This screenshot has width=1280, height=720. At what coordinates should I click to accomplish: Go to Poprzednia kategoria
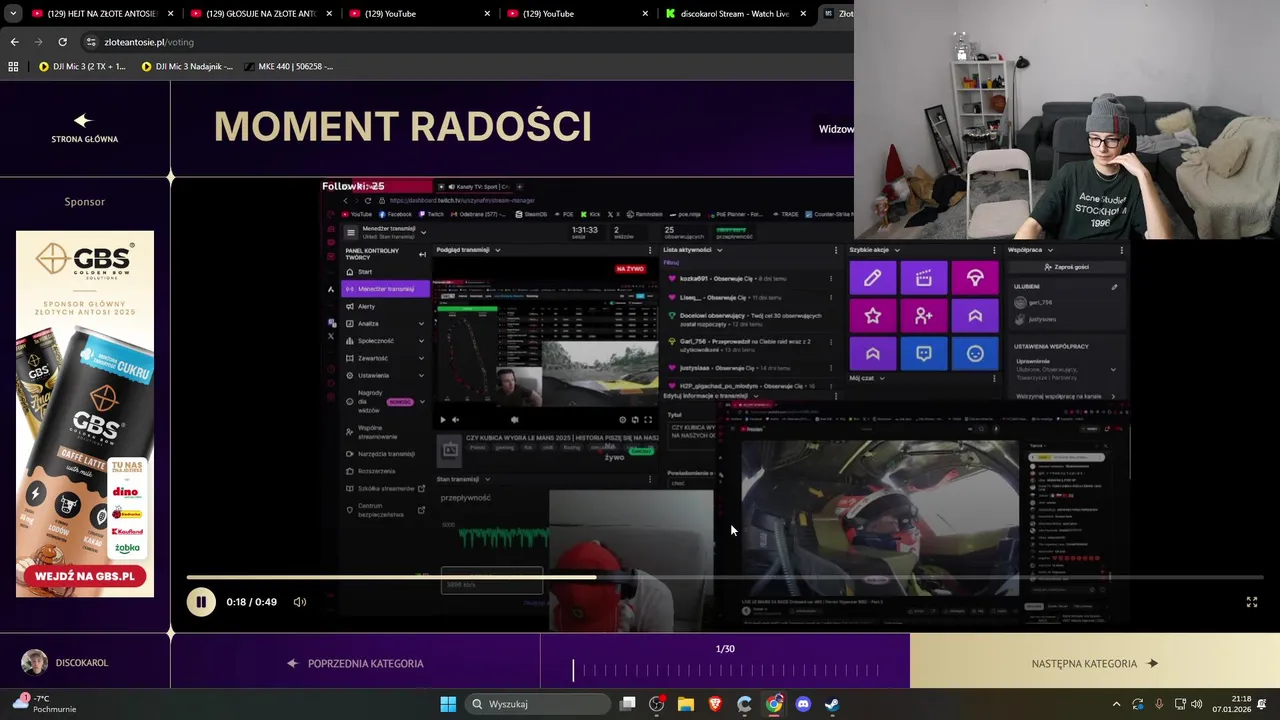coord(355,663)
